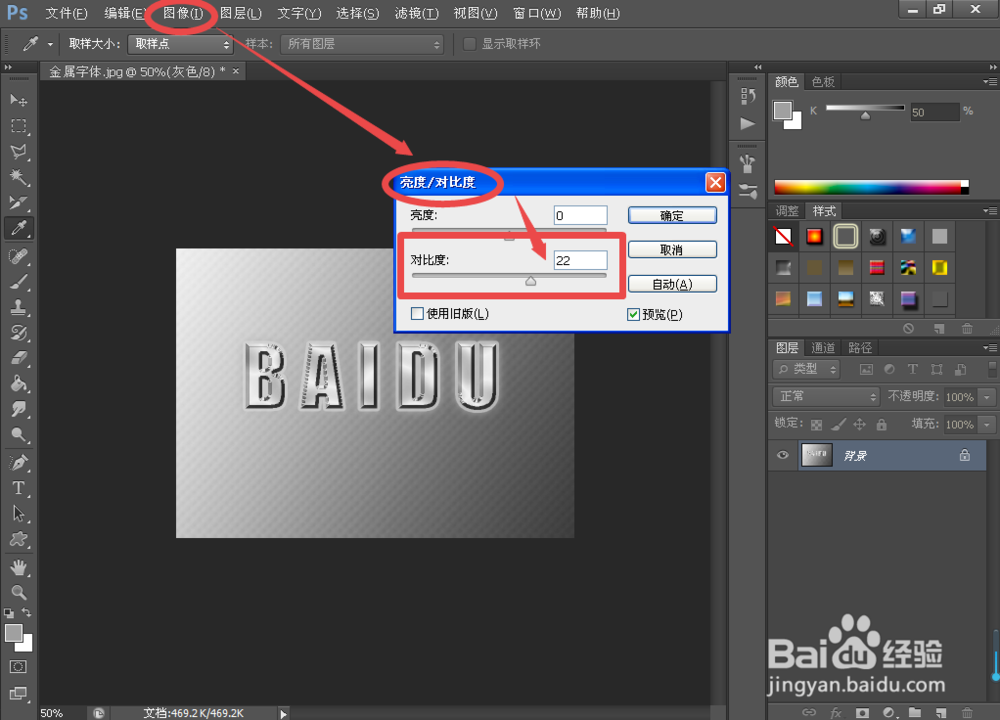This screenshot has width=1000, height=720.
Task: Select the Brush tool
Action: [18, 281]
